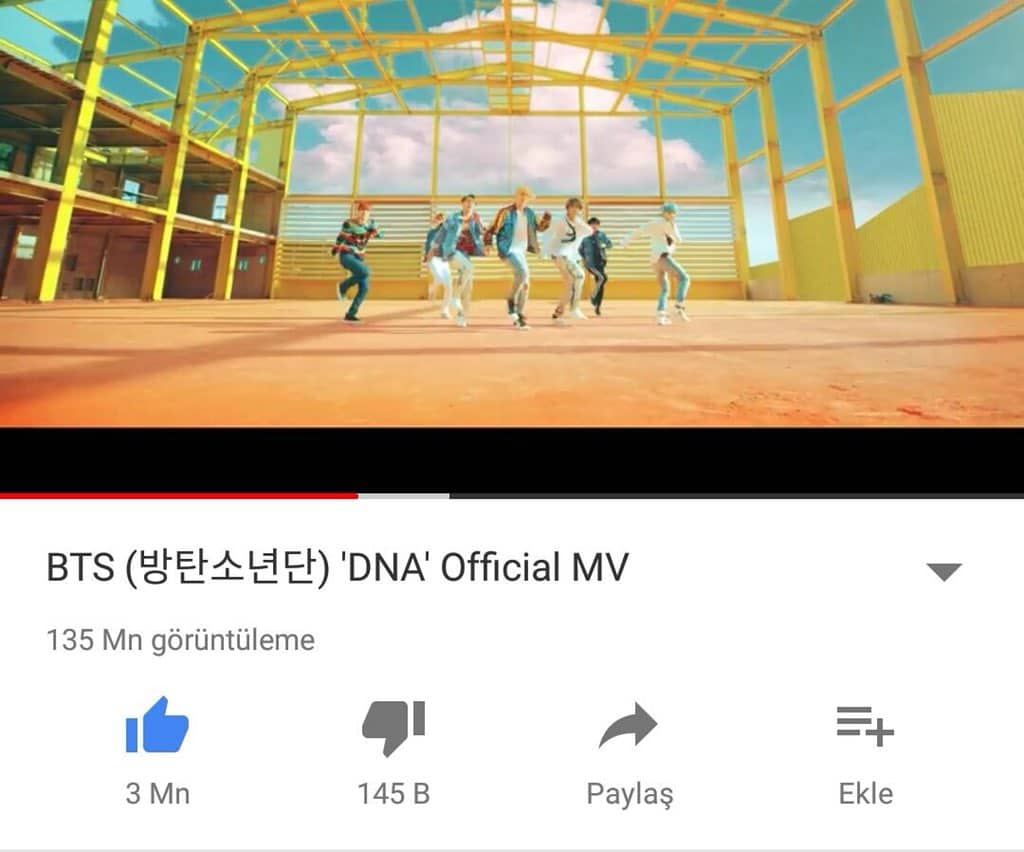
Task: Like the video with thumbs-up icon
Action: point(157,724)
